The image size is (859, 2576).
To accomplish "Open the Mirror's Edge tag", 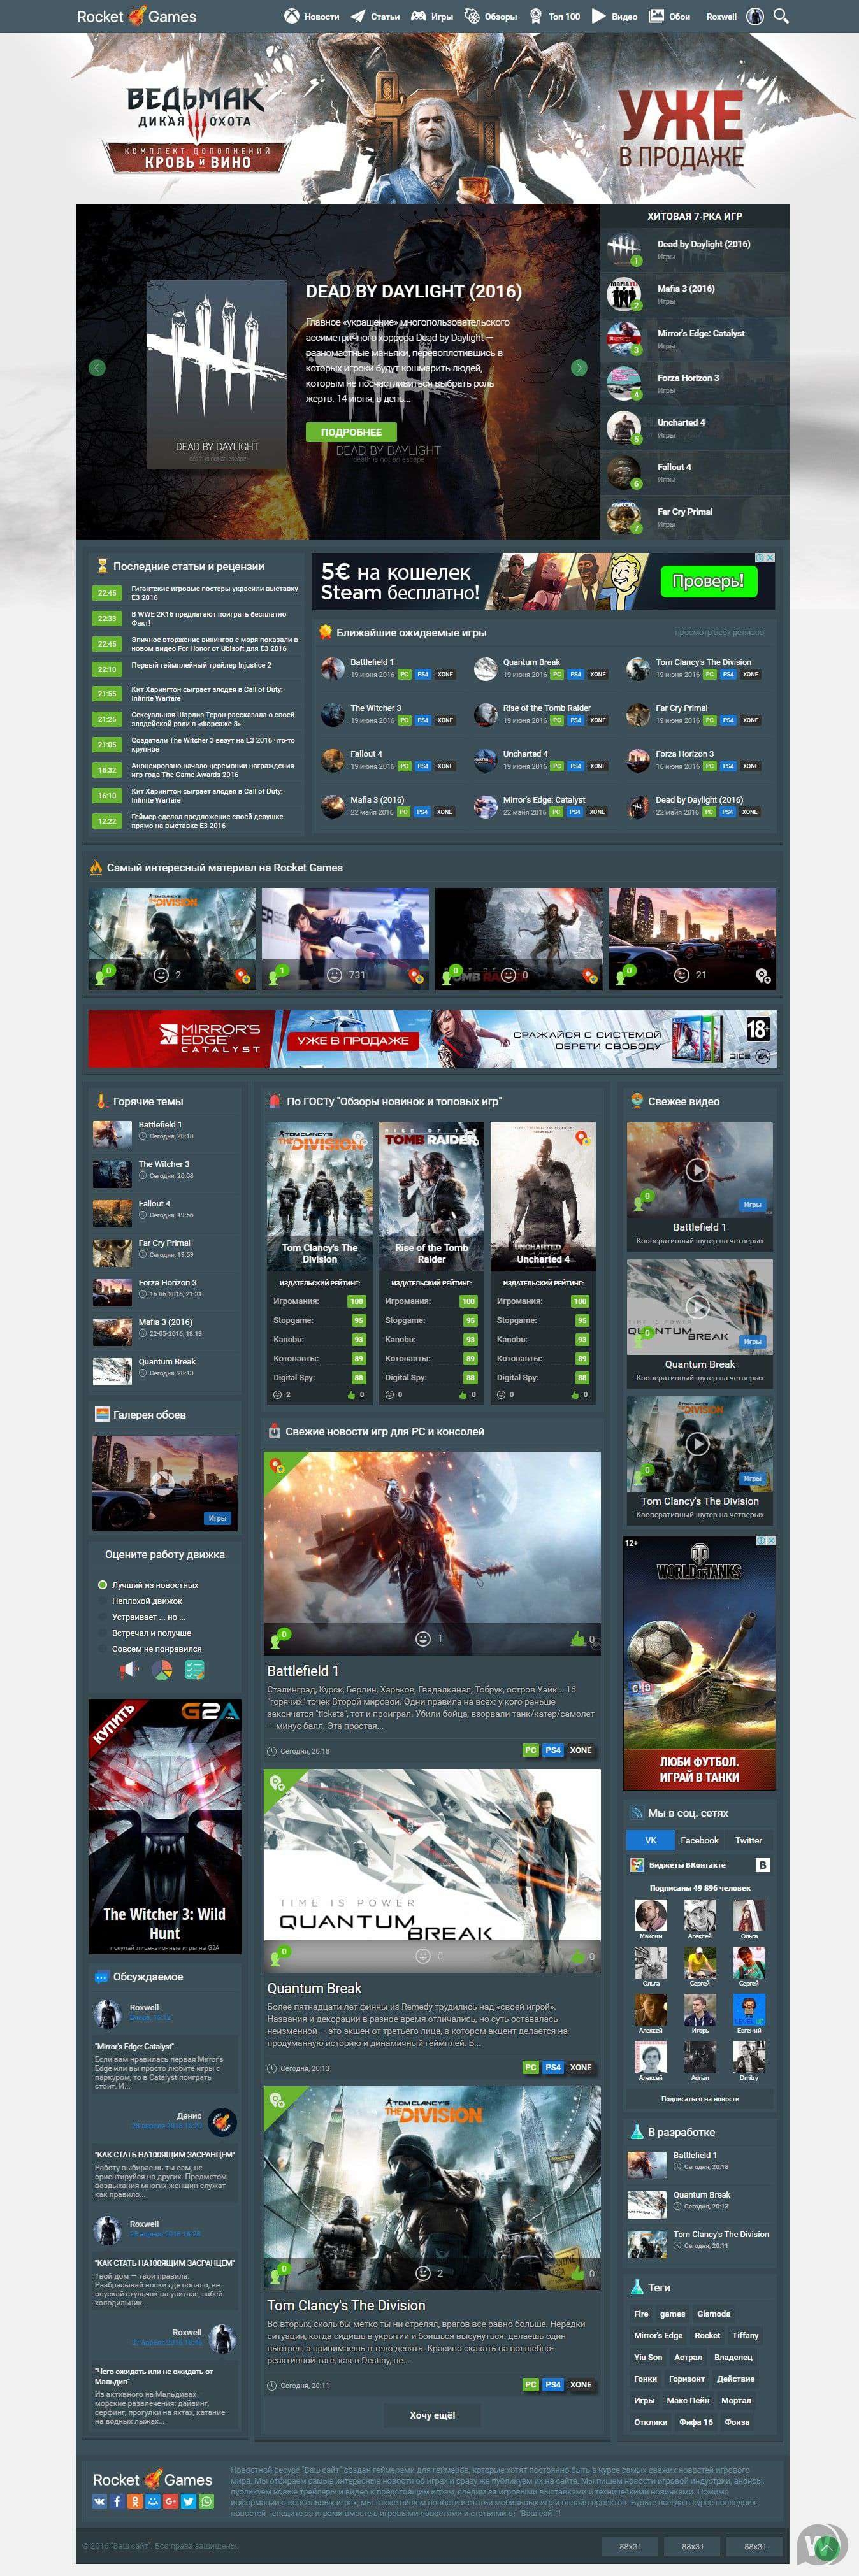I will [x=658, y=2335].
